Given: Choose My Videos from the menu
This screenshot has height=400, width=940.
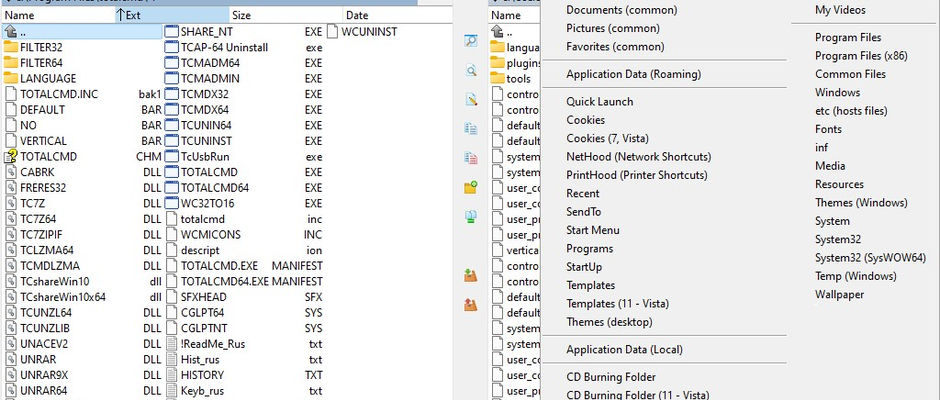Looking at the screenshot, I should (840, 10).
